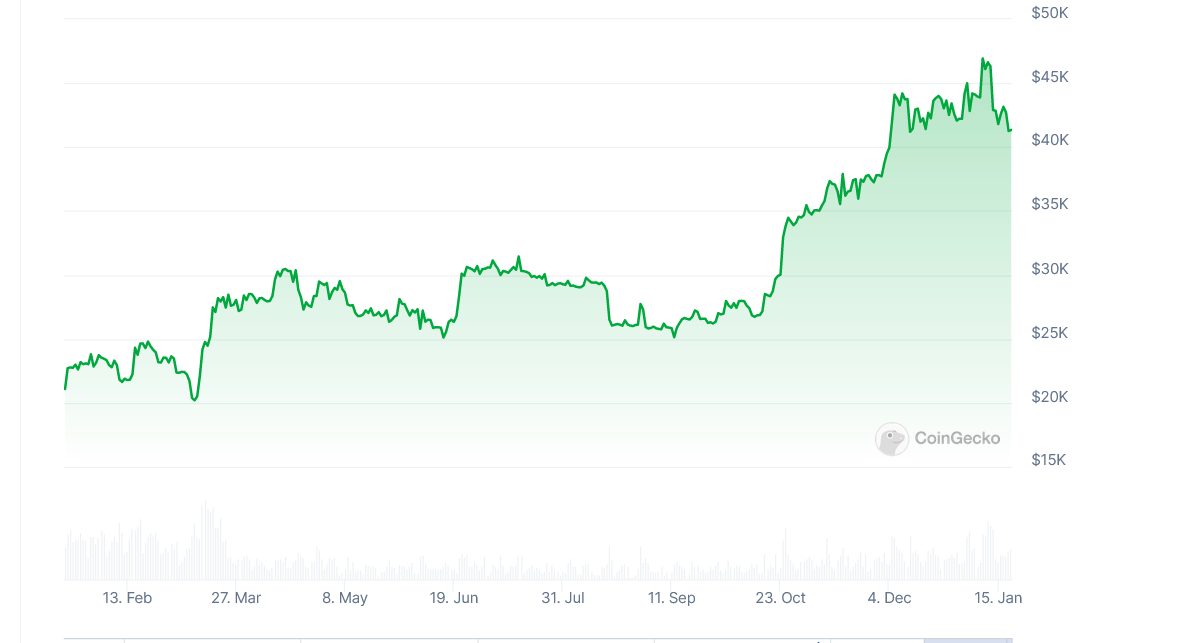Click the $15K price label
Image resolution: width=1180 pixels, height=643 pixels.
[1050, 460]
